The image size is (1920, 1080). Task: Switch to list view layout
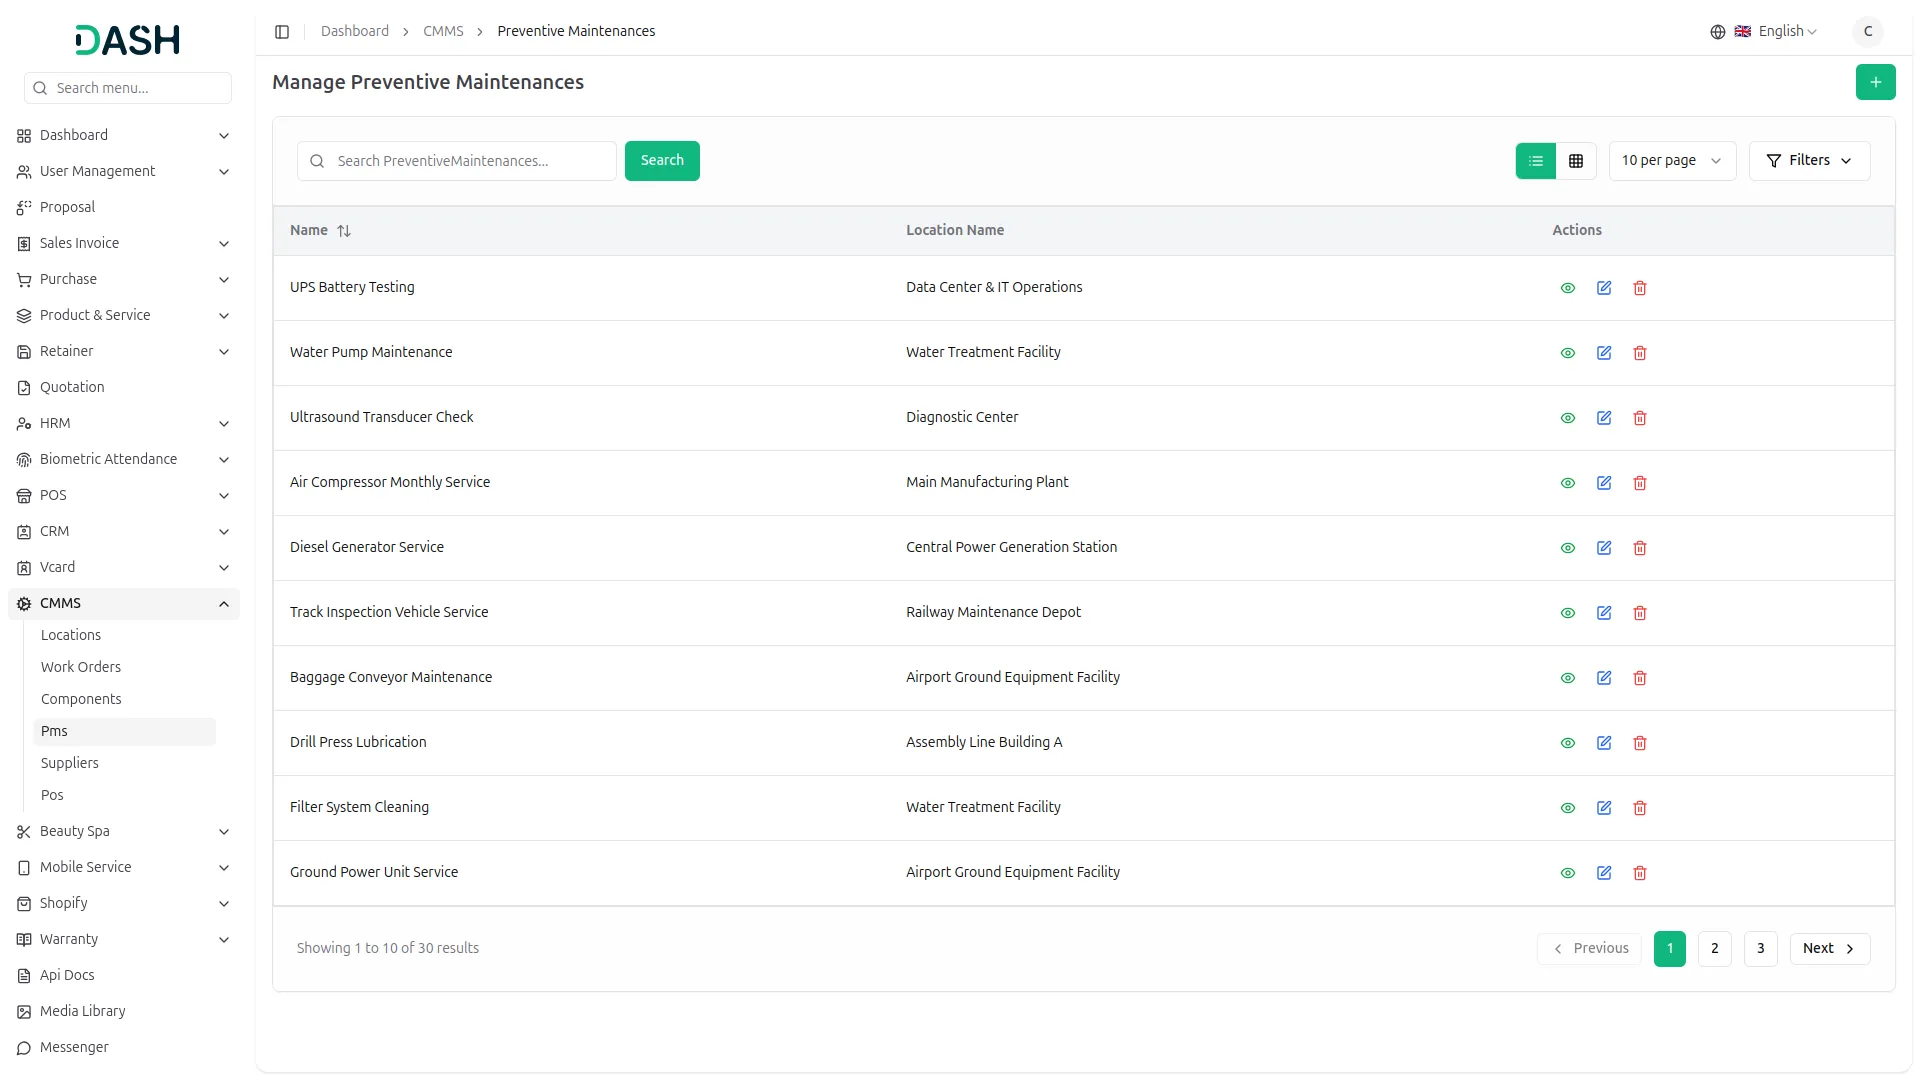pyautogui.click(x=1535, y=161)
